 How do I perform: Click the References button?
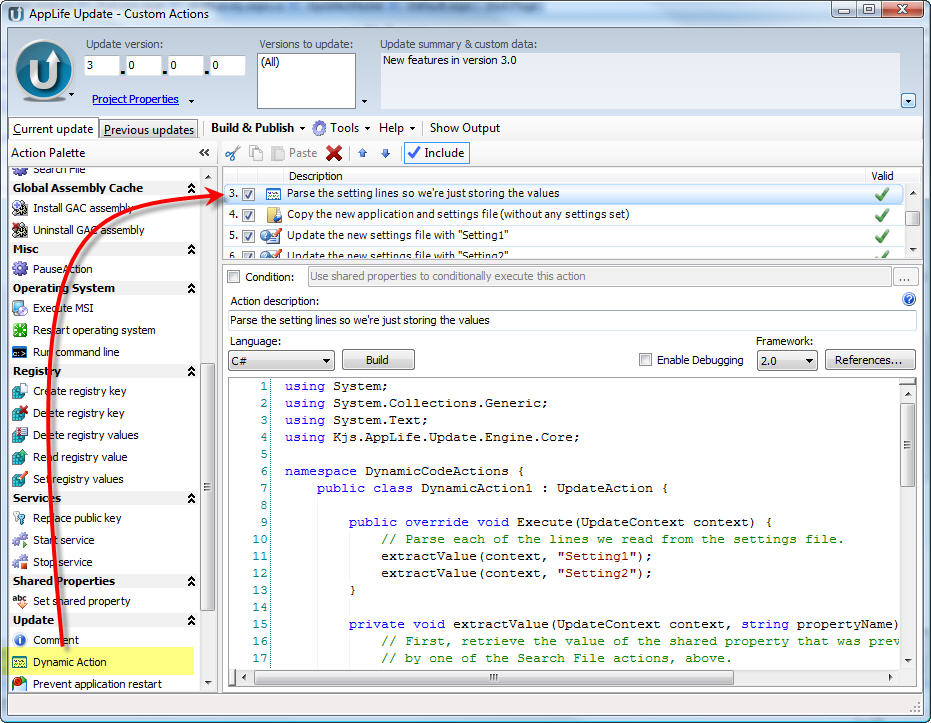point(872,360)
